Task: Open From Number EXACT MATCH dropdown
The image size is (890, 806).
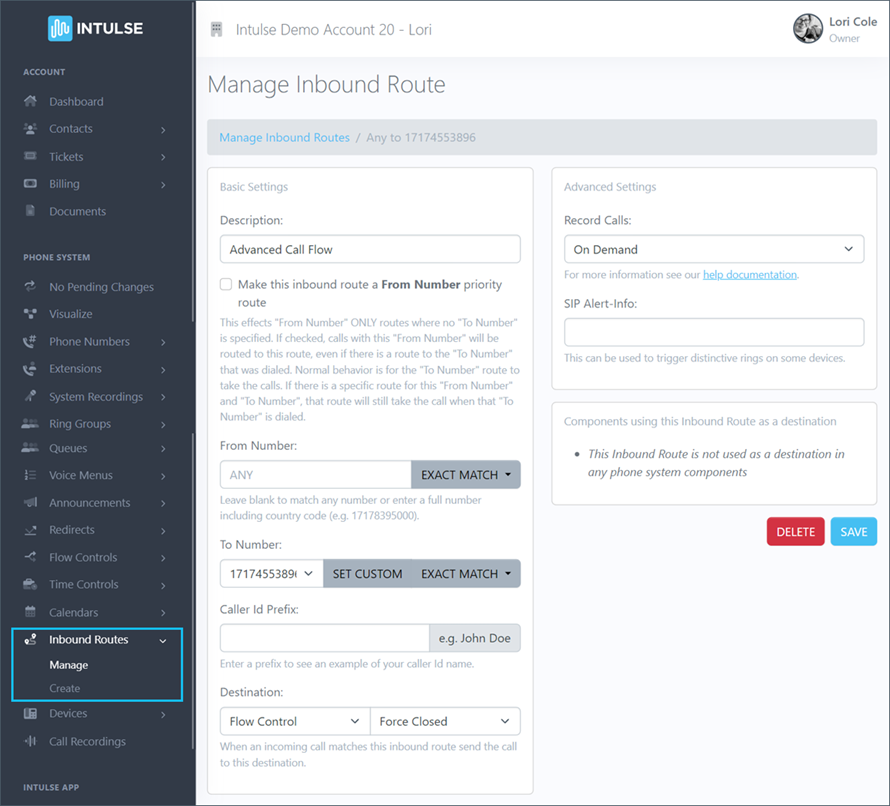Action: click(x=465, y=475)
